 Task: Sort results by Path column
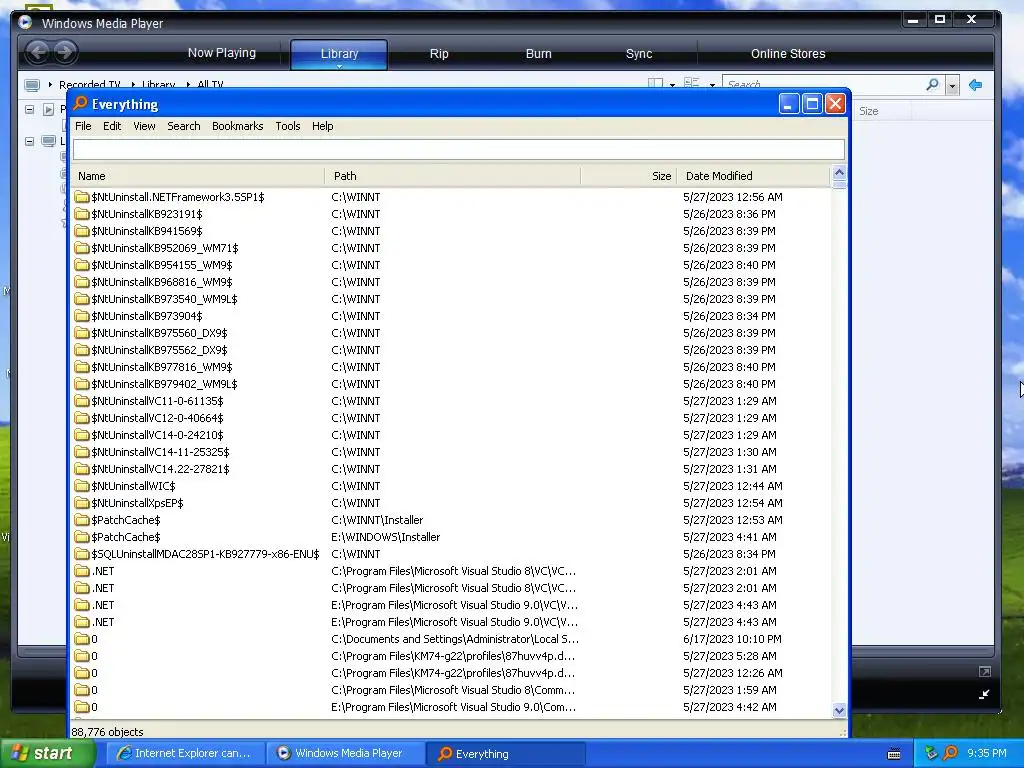(453, 176)
